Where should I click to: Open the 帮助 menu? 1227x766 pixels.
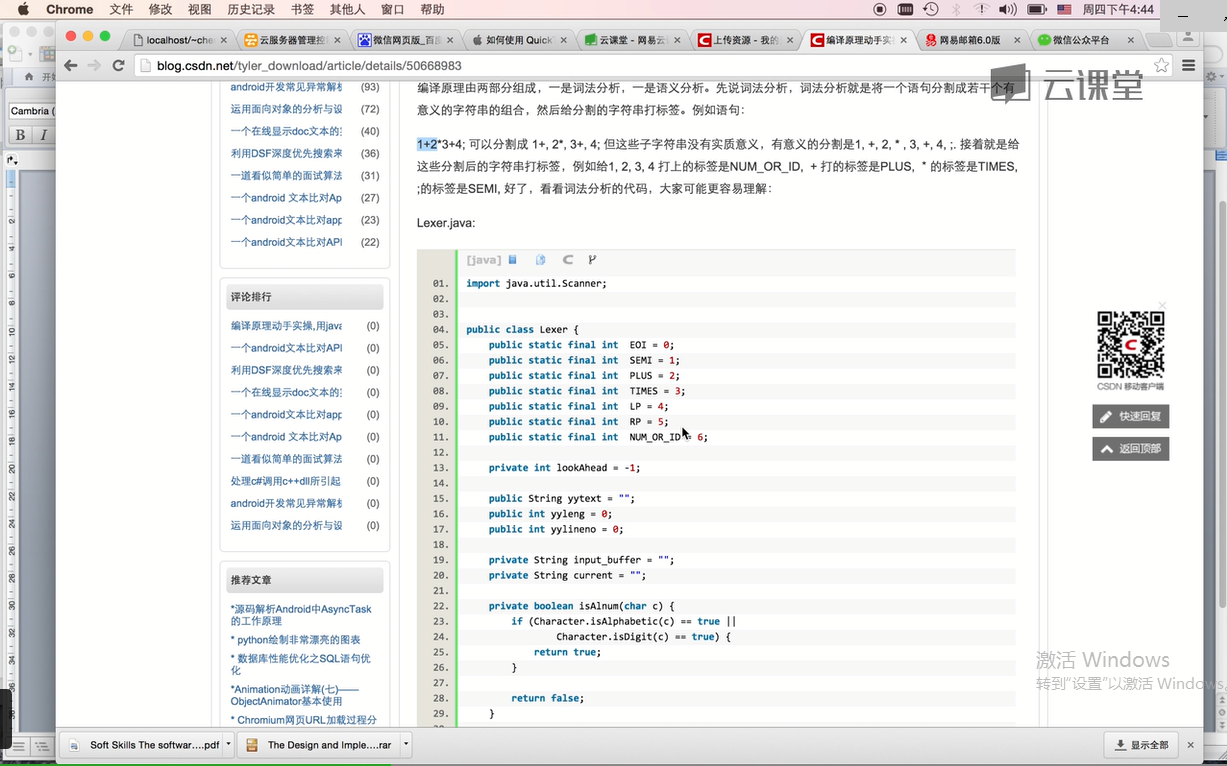(x=432, y=9)
